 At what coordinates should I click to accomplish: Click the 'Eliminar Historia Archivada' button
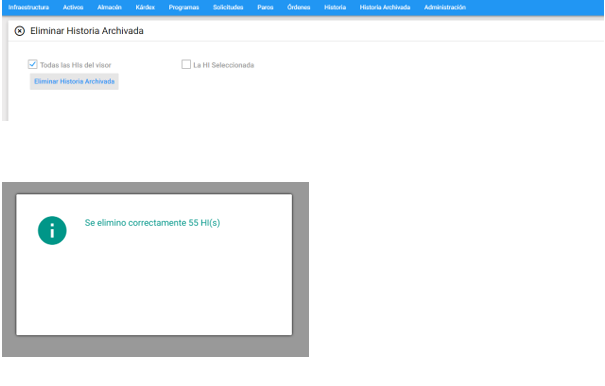(x=74, y=81)
